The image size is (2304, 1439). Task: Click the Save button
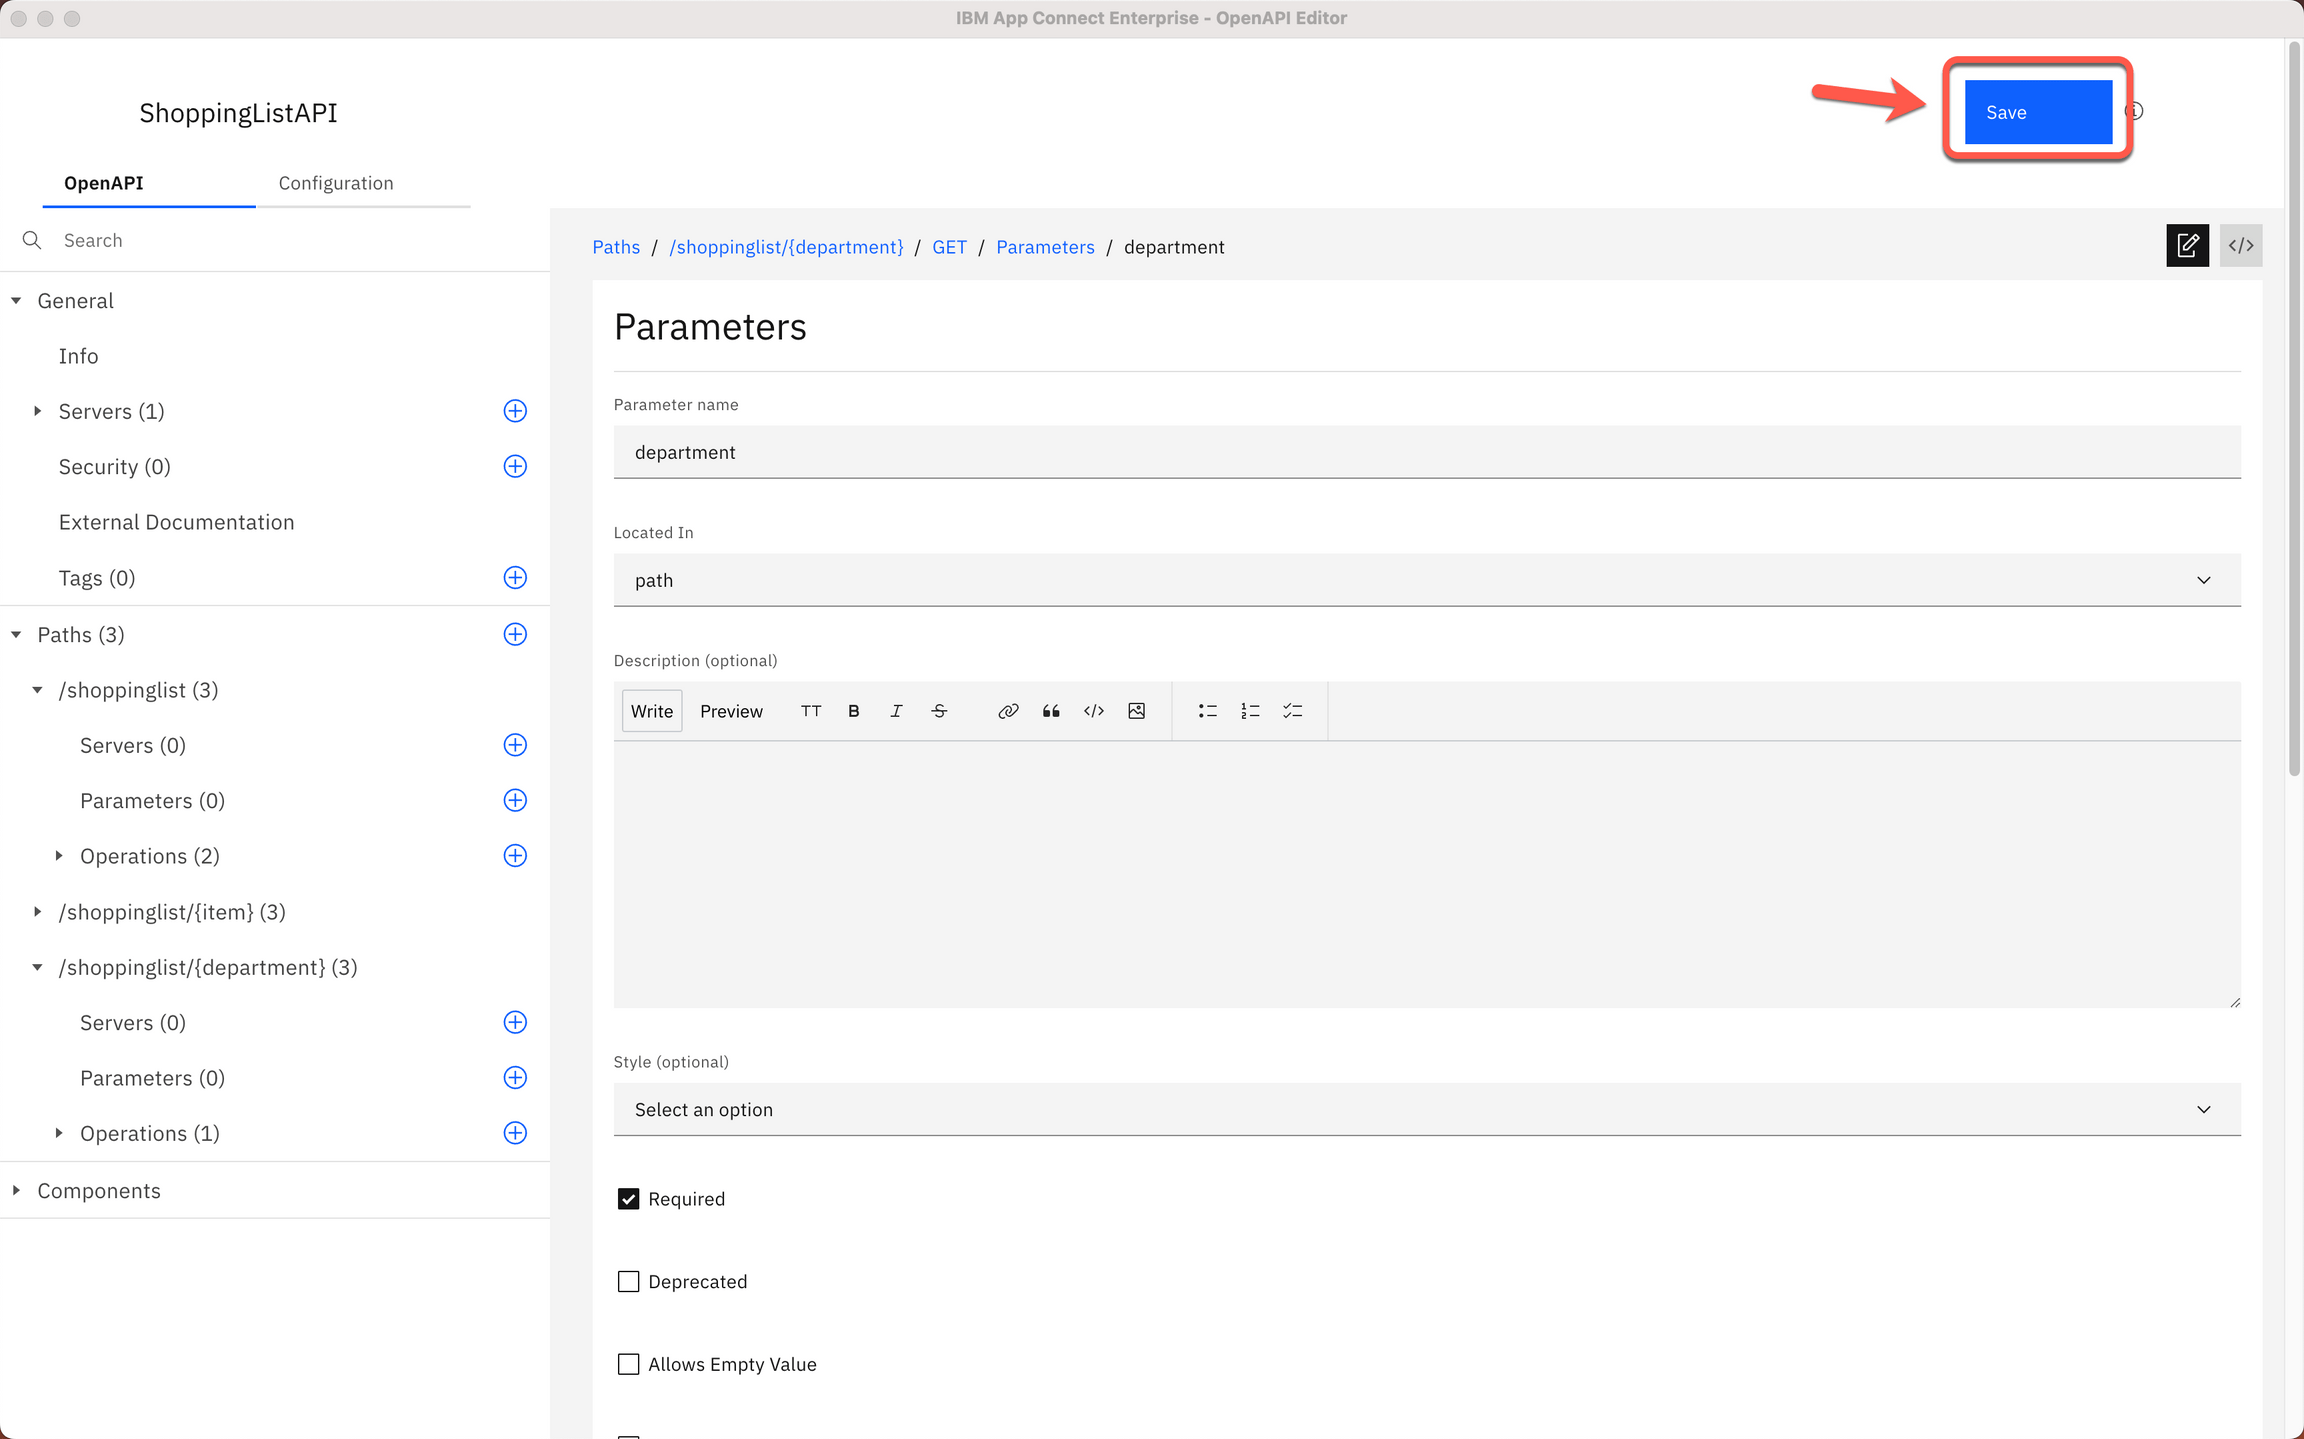point(2037,111)
